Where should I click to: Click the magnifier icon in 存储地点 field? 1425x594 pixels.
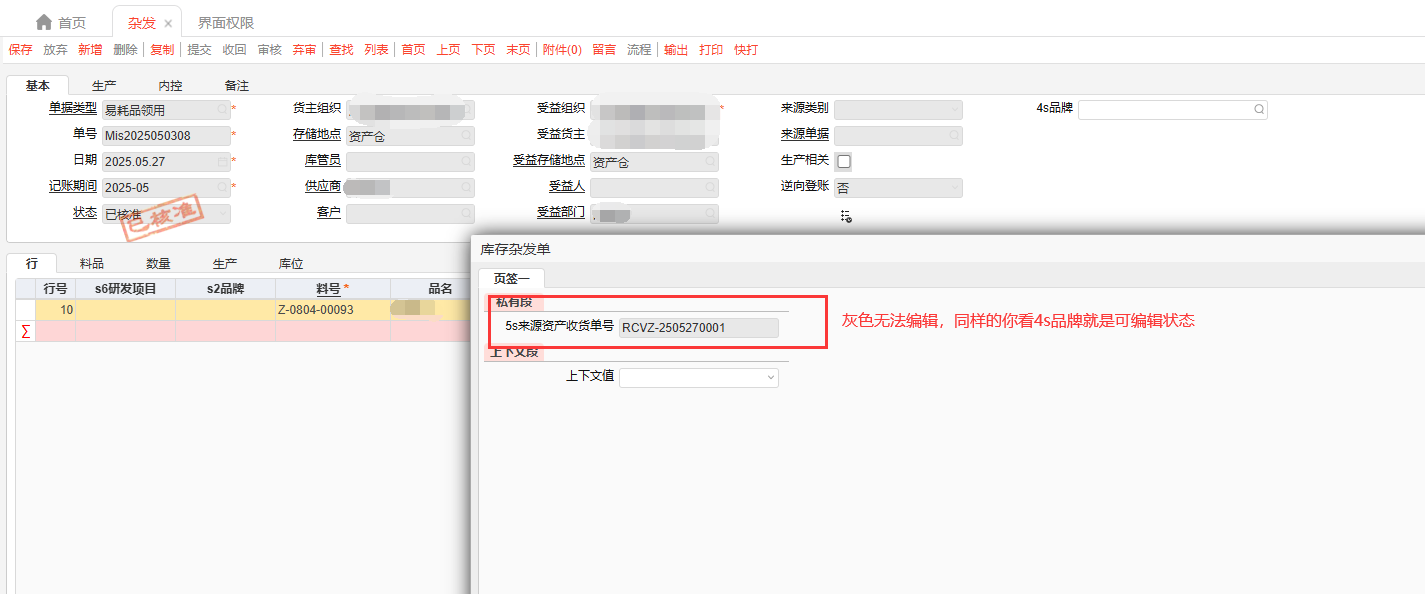pos(466,136)
